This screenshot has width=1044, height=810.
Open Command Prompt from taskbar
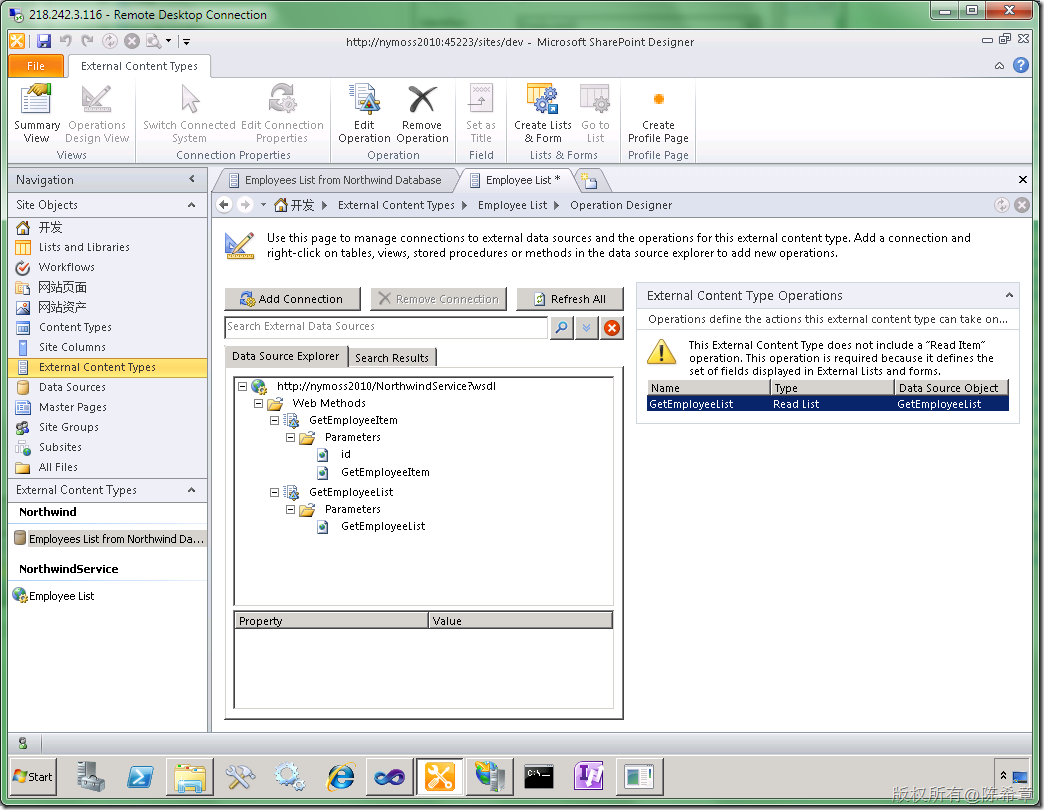coord(538,777)
